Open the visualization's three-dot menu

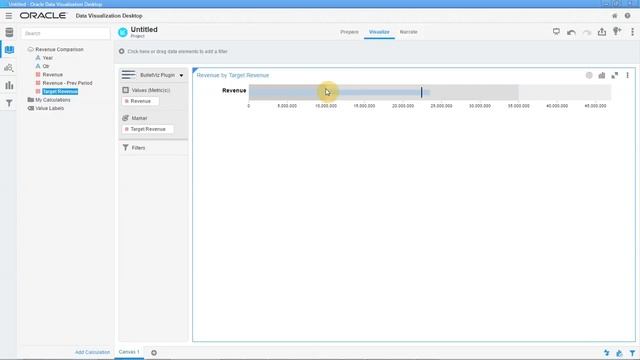coord(627,75)
